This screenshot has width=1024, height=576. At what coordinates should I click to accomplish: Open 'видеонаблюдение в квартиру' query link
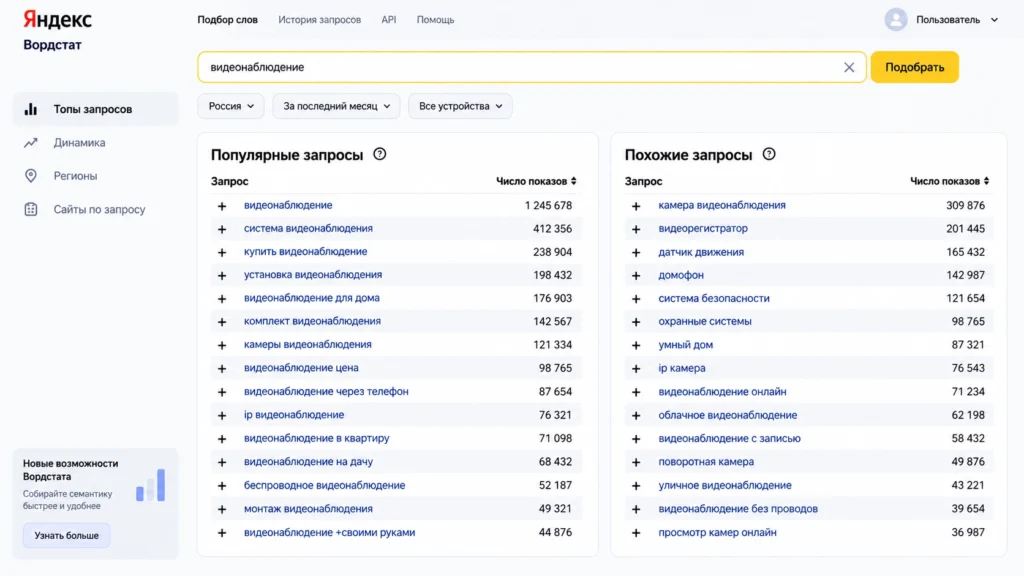click(316, 438)
